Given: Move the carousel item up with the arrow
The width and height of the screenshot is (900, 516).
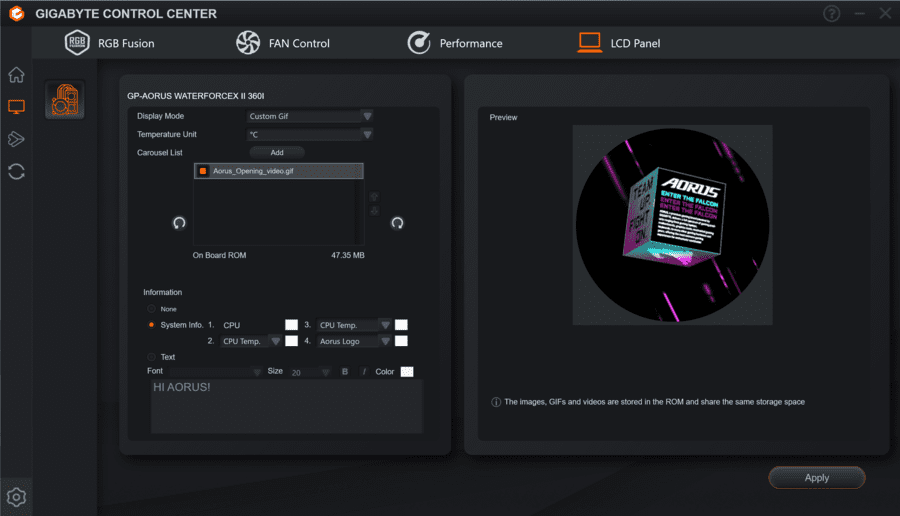Looking at the screenshot, I should (x=374, y=197).
